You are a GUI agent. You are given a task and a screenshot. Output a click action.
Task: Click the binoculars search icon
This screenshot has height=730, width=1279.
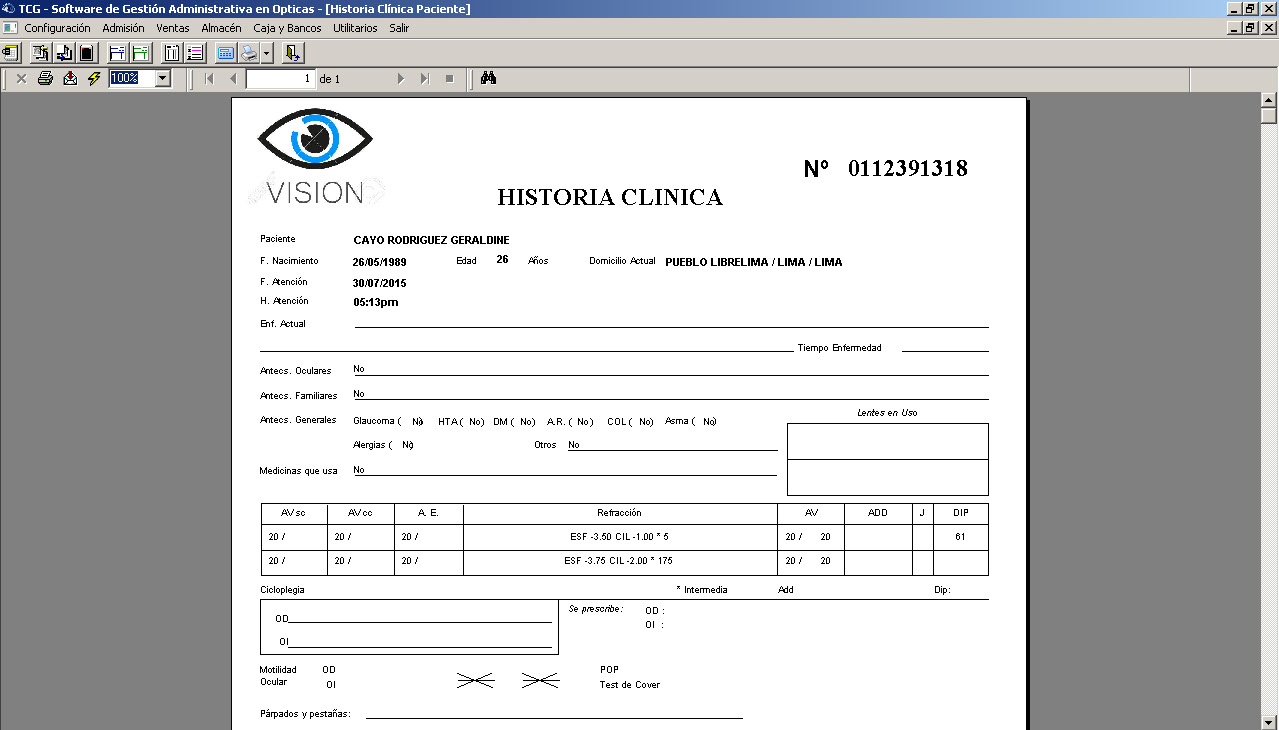point(488,78)
